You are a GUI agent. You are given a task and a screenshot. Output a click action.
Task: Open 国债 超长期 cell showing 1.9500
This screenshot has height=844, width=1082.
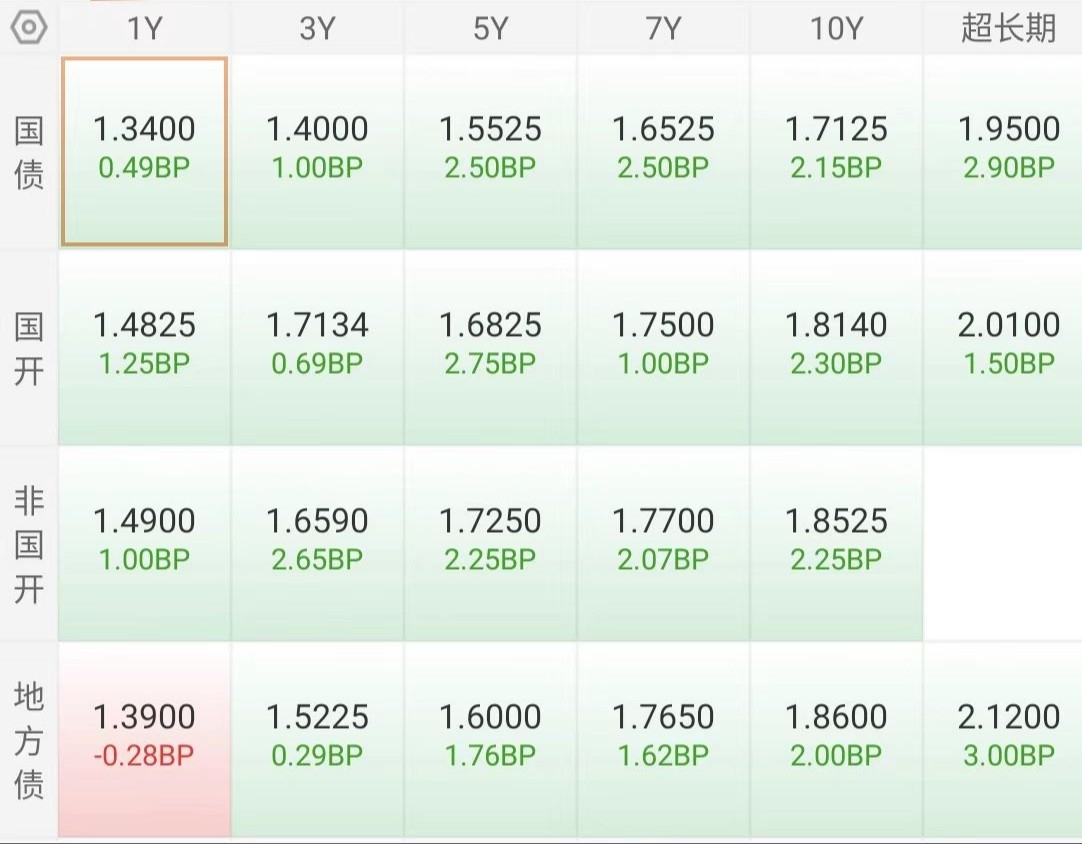1003,152
